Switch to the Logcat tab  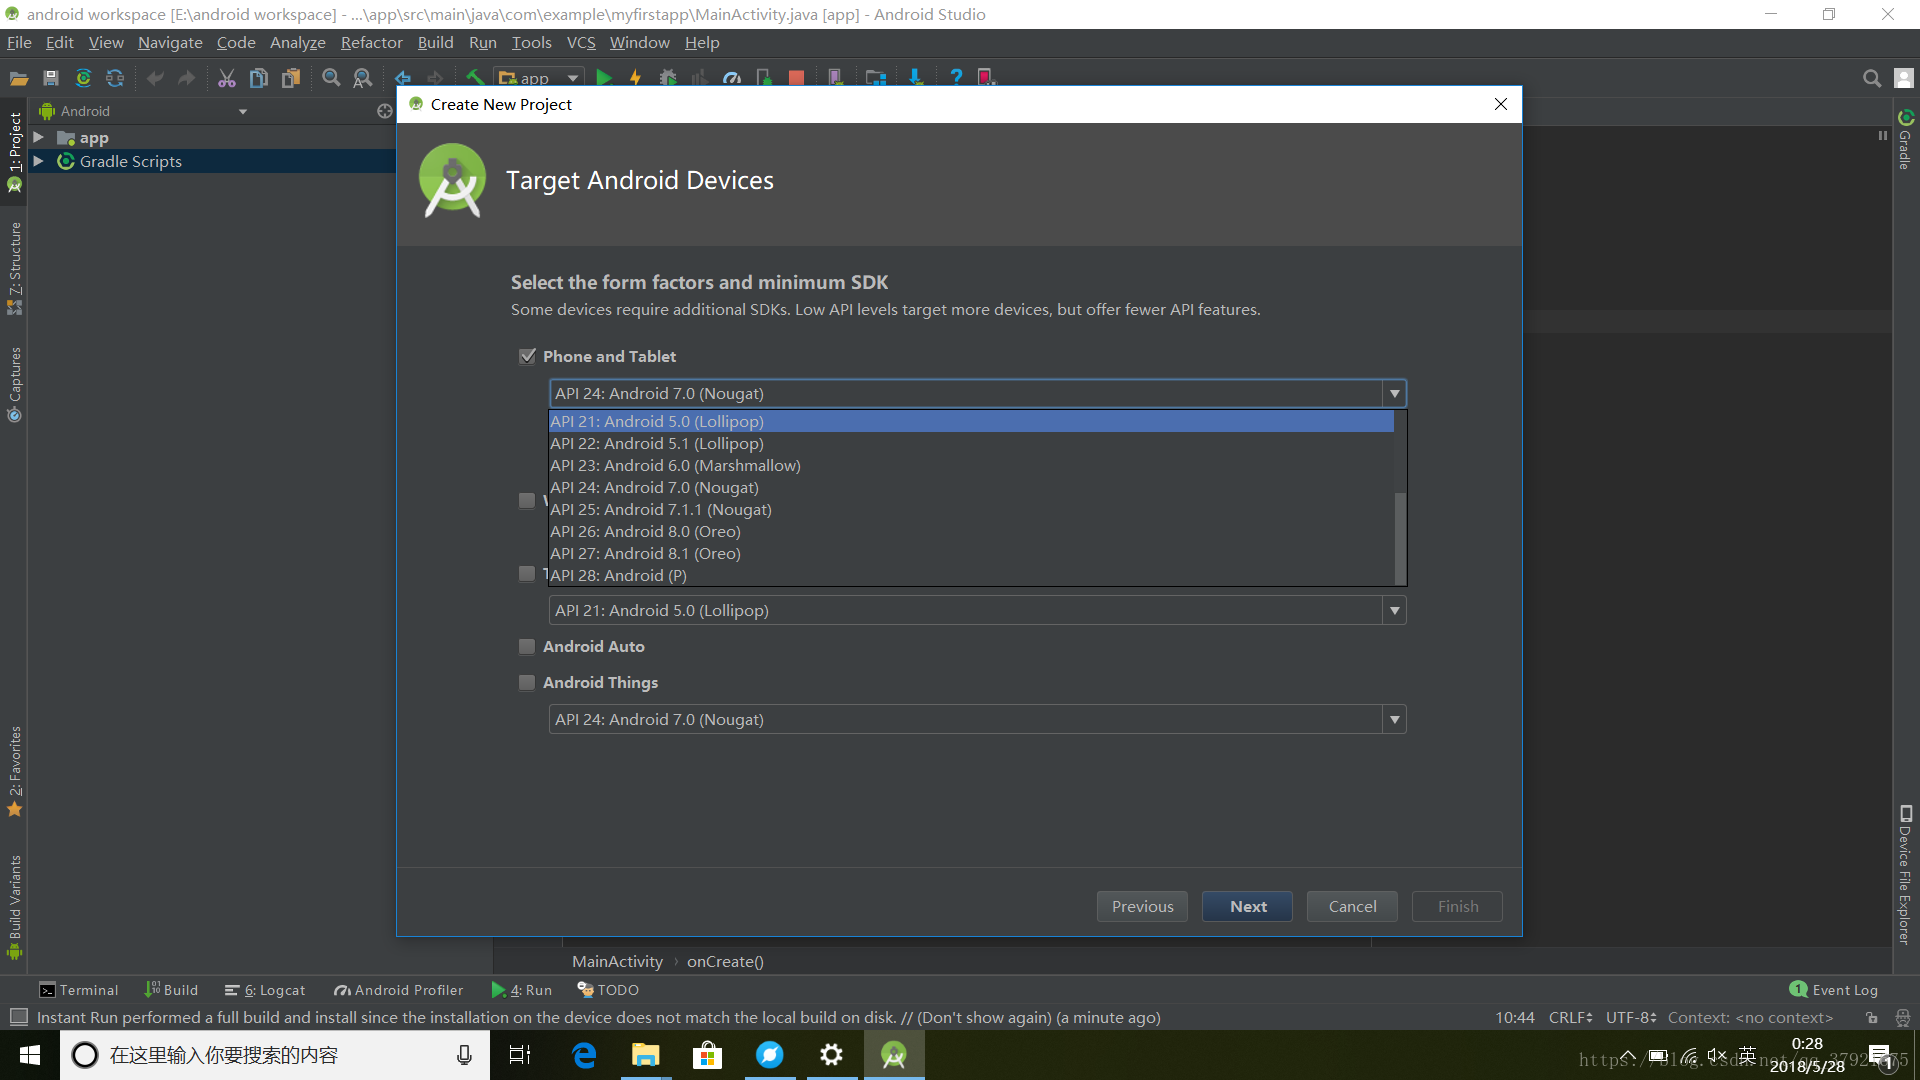coord(265,990)
